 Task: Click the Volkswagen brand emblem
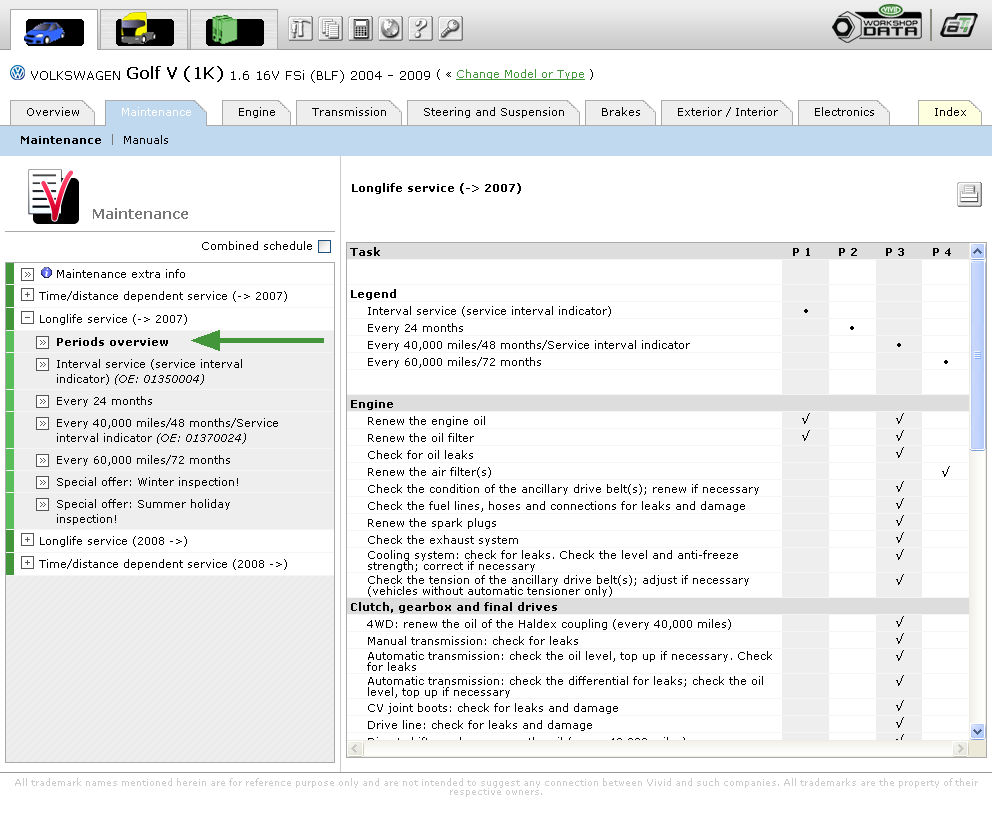tap(18, 73)
